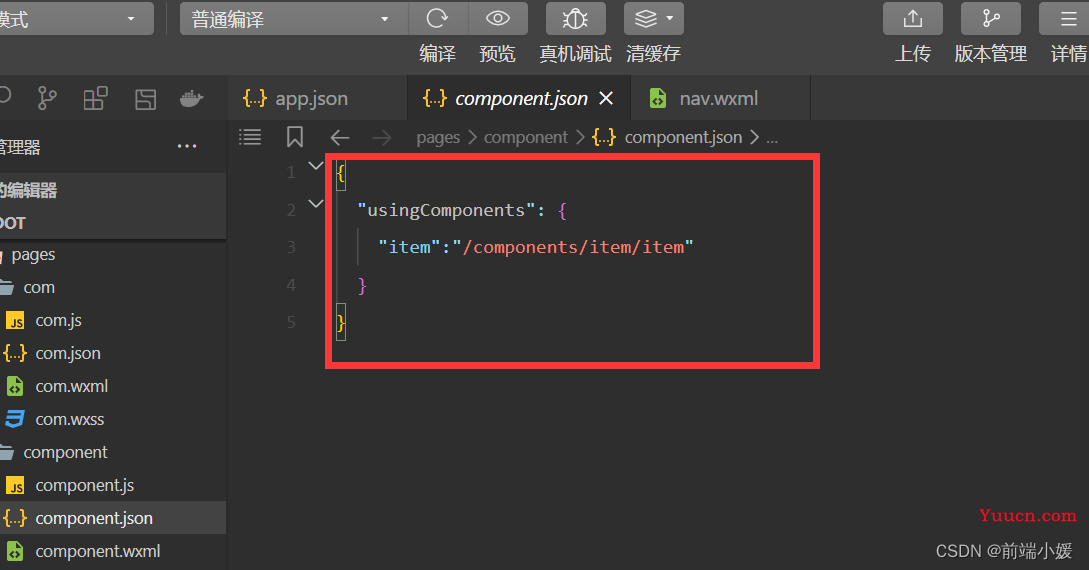Open details hamburger icon
This screenshot has width=1089, height=570.
[1068, 19]
